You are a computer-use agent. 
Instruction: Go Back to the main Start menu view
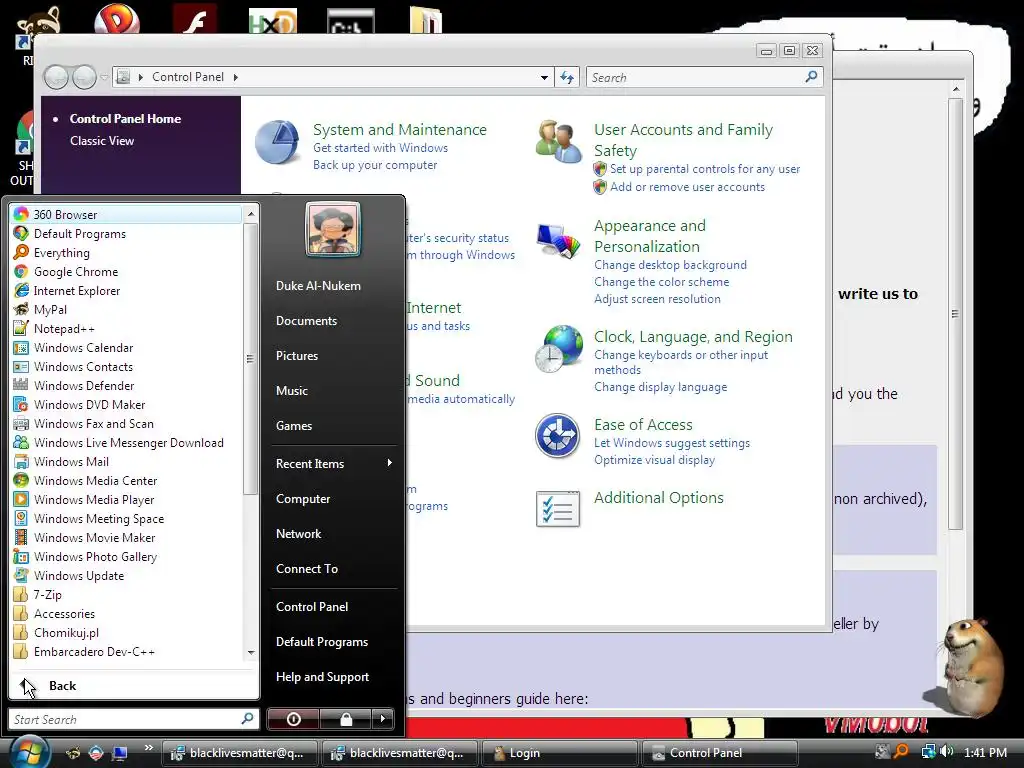pyautogui.click(x=133, y=685)
